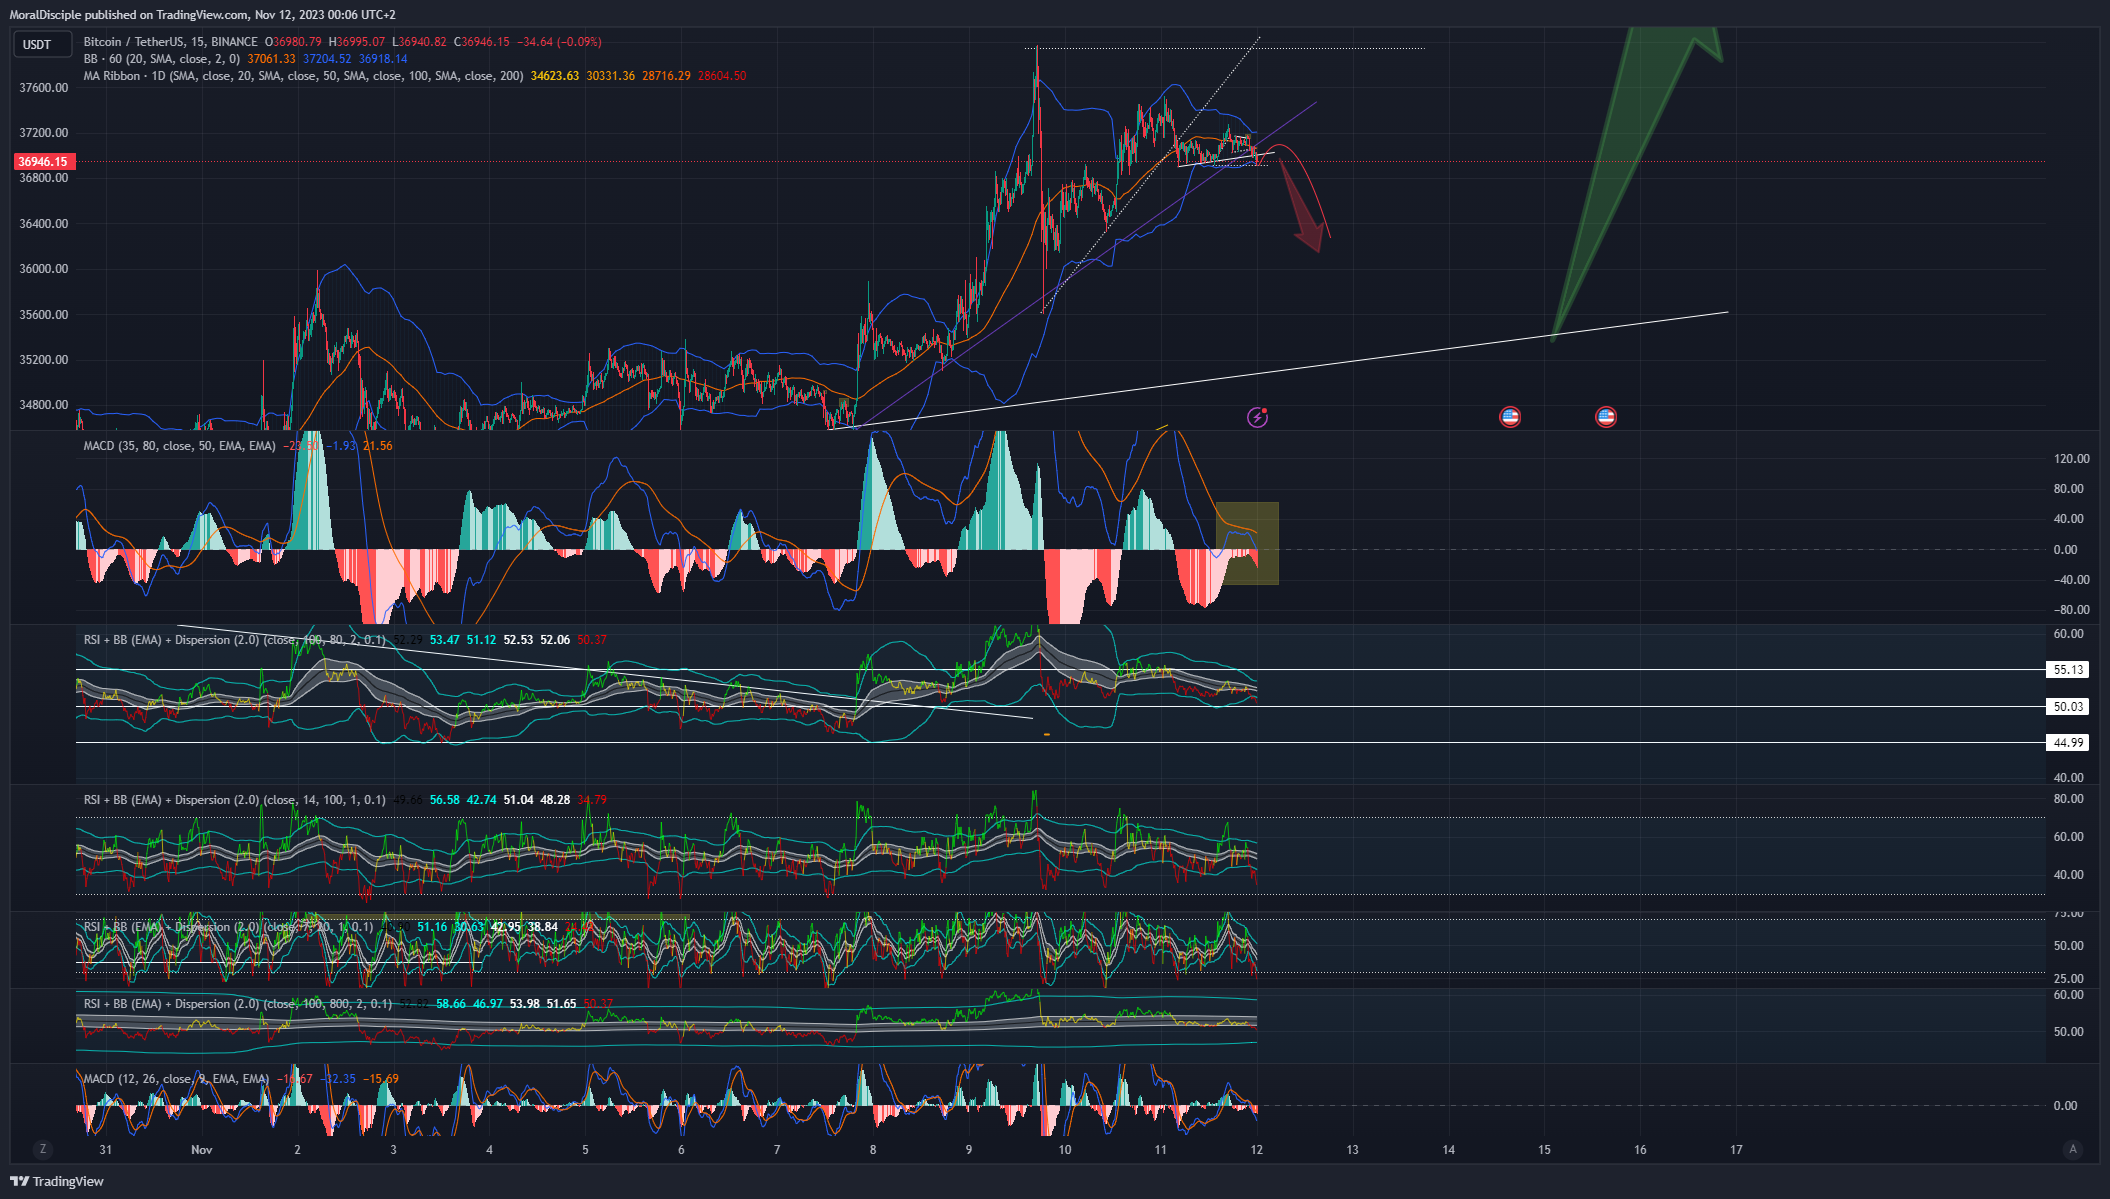The width and height of the screenshot is (2110, 1199).
Task: Click the lightning bolt event icon
Action: tap(1257, 417)
